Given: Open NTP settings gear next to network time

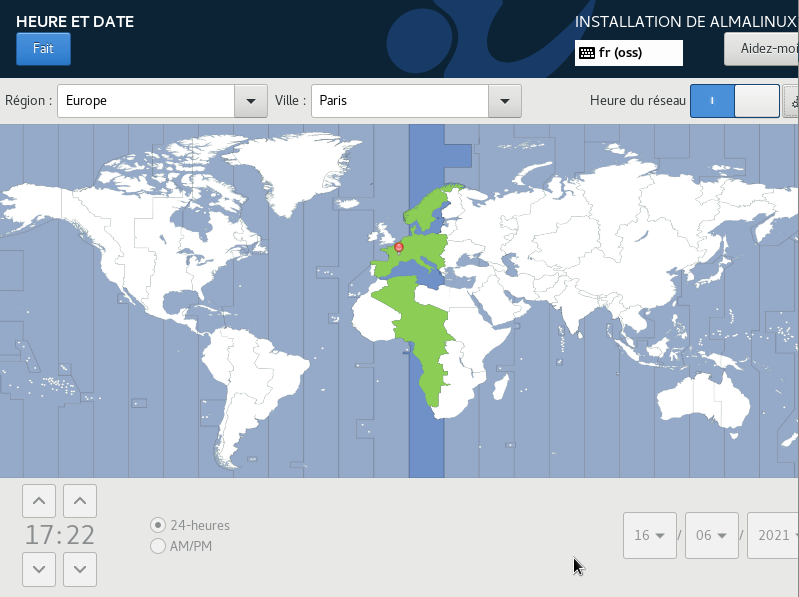Looking at the screenshot, I should (792, 101).
